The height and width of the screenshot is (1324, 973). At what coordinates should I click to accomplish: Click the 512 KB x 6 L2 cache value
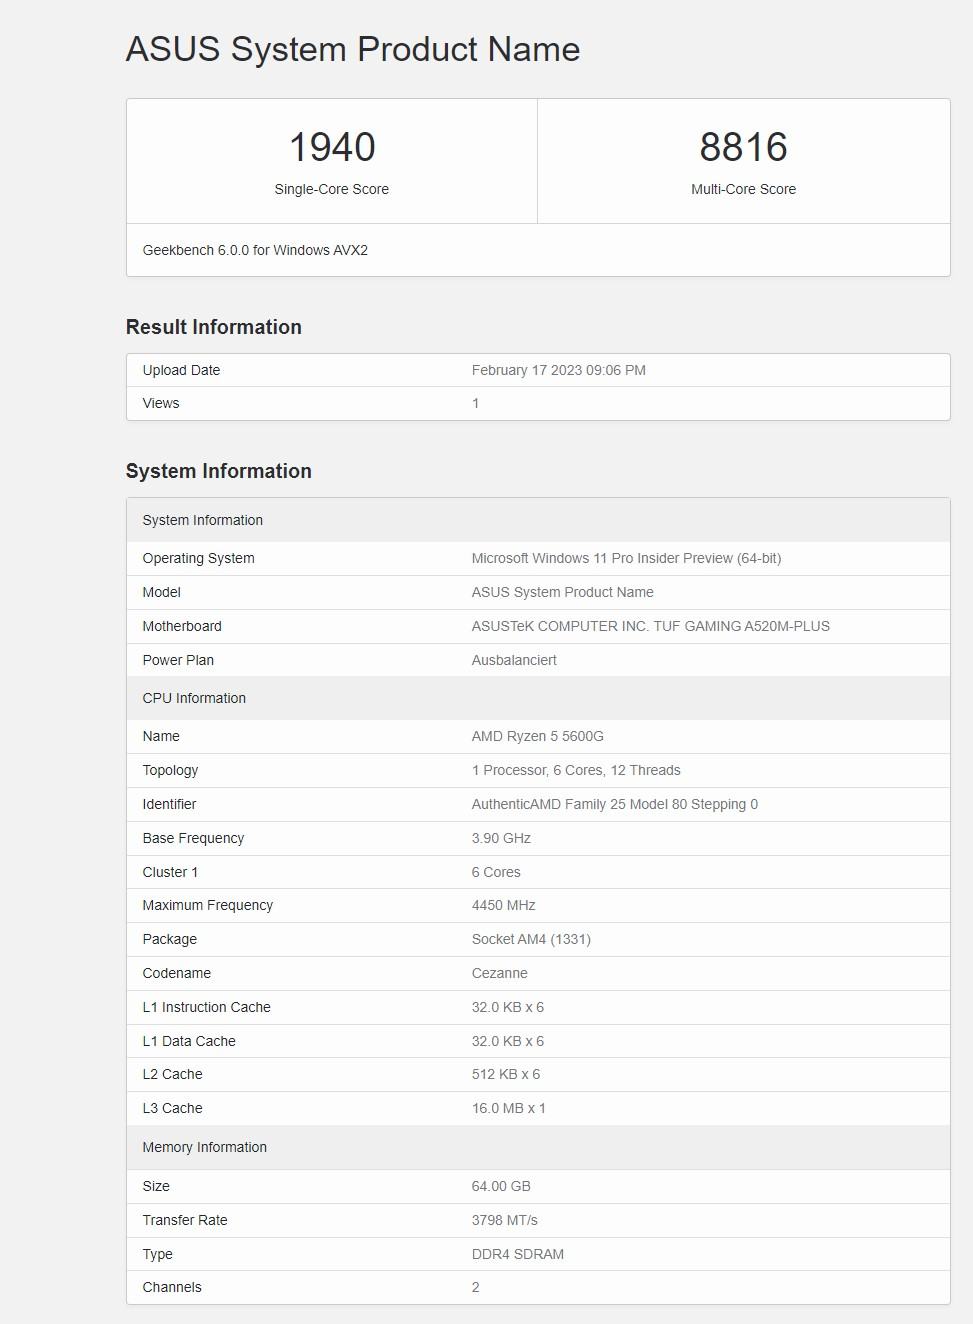click(505, 1074)
